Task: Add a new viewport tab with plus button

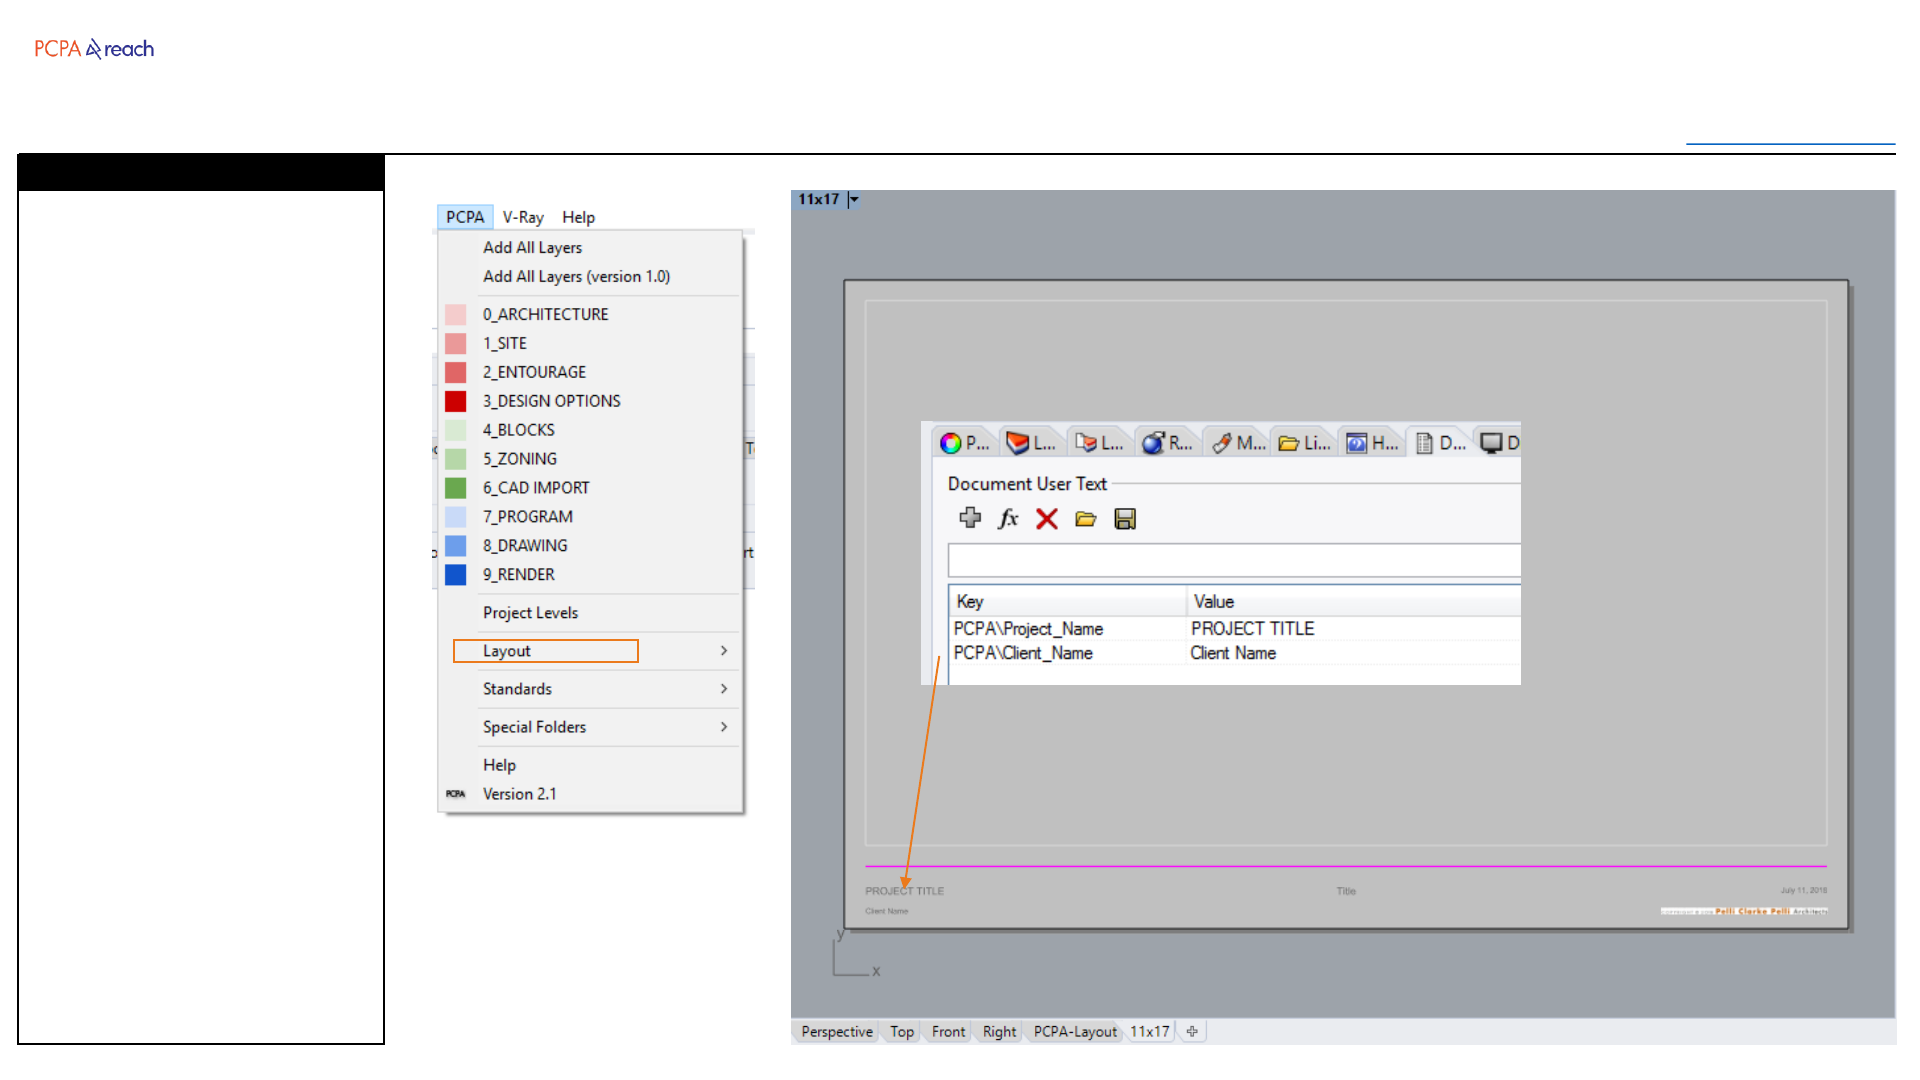Action: pyautogui.click(x=1192, y=1032)
